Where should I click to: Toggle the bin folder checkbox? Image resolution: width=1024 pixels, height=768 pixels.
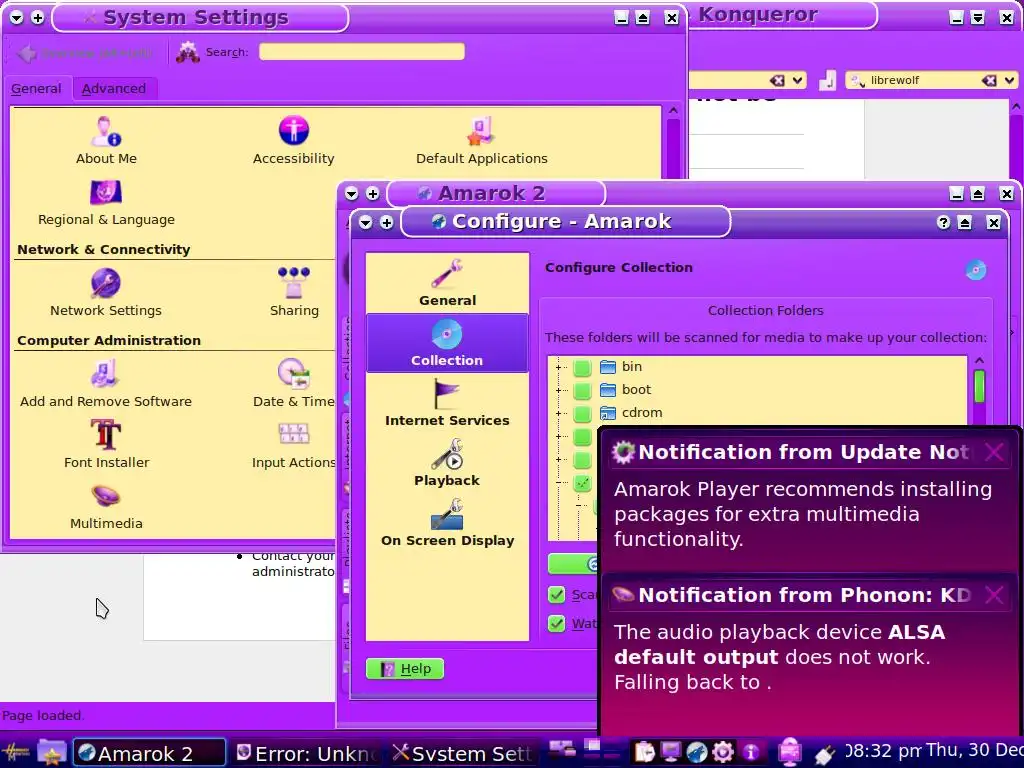[583, 367]
